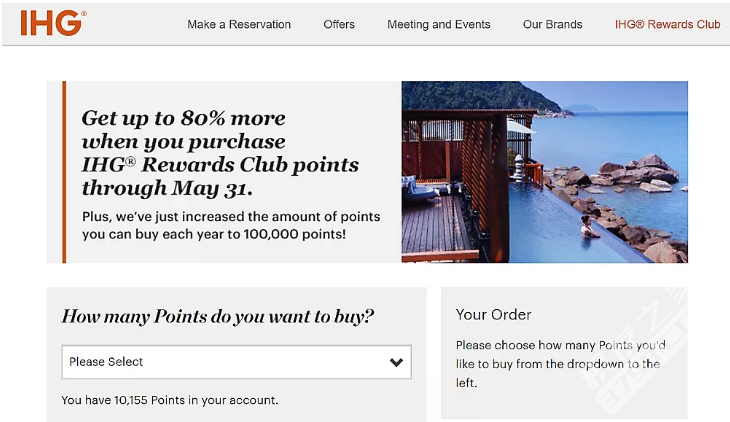Click the swimmer in the infinity pool photo
The width and height of the screenshot is (730, 422).
tap(588, 227)
